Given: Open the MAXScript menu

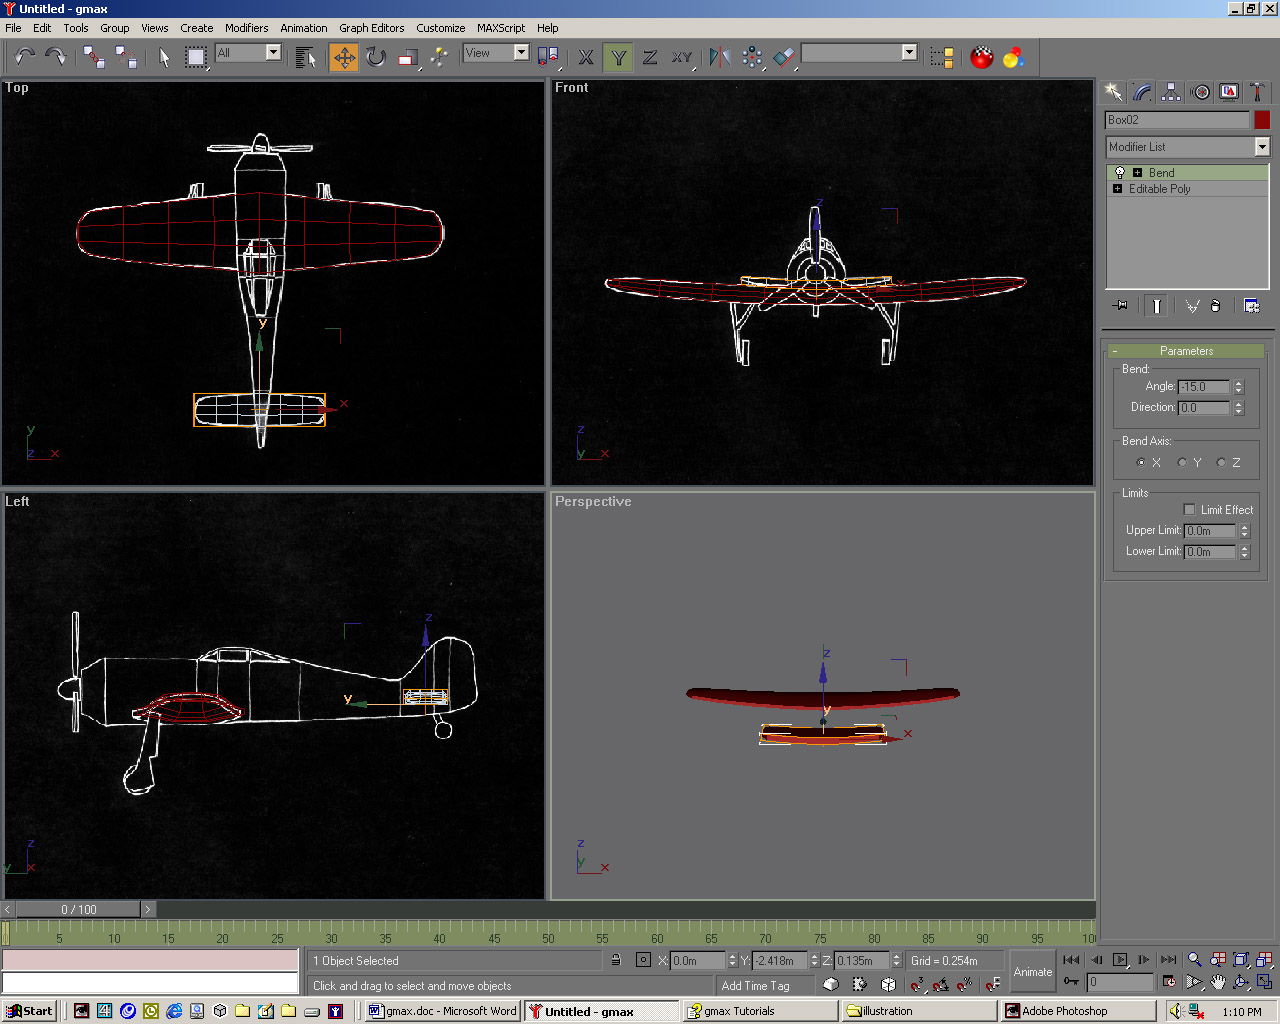Looking at the screenshot, I should [500, 28].
